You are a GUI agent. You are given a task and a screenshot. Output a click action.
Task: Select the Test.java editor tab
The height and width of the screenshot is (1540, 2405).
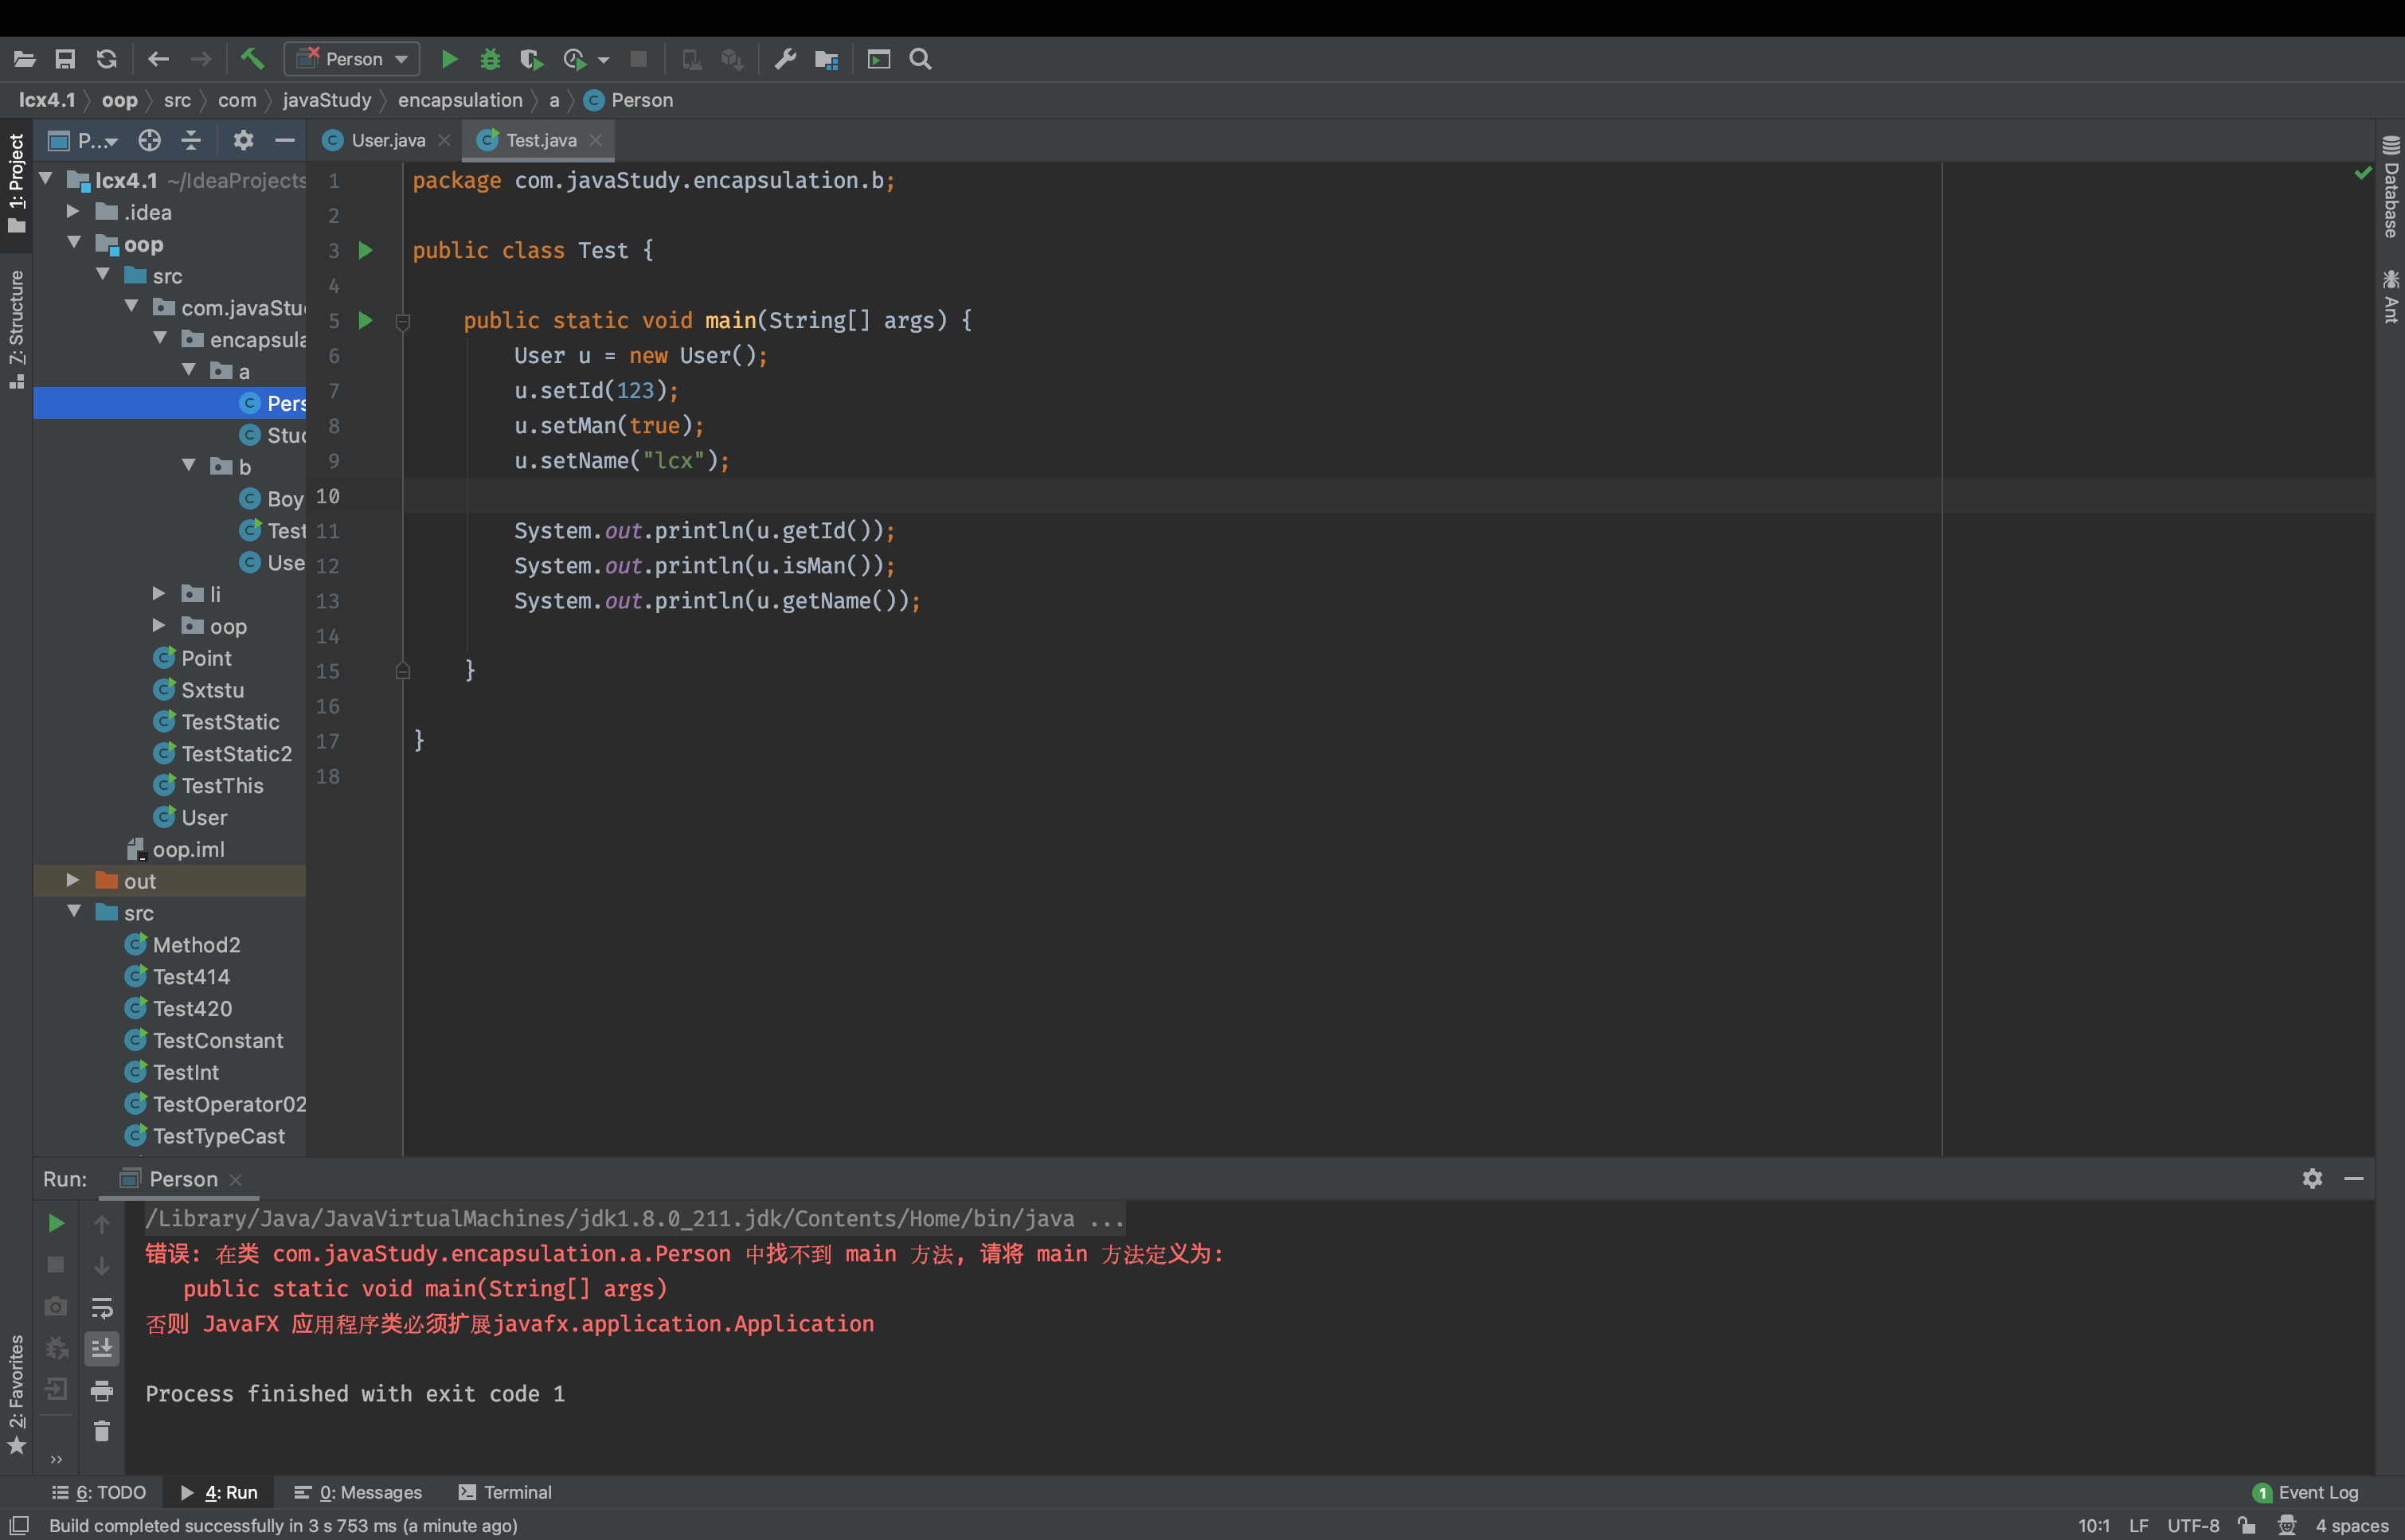tap(541, 140)
